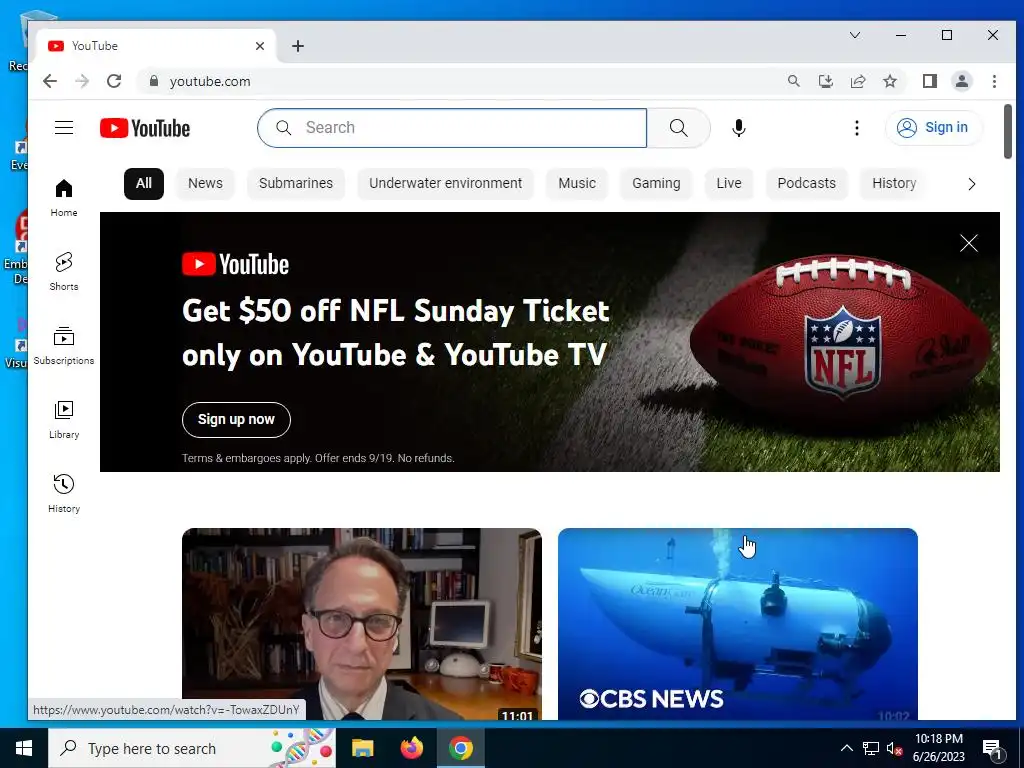This screenshot has height=768, width=1024.
Task: Click the address bar zoom magnifier icon
Action: coord(793,81)
